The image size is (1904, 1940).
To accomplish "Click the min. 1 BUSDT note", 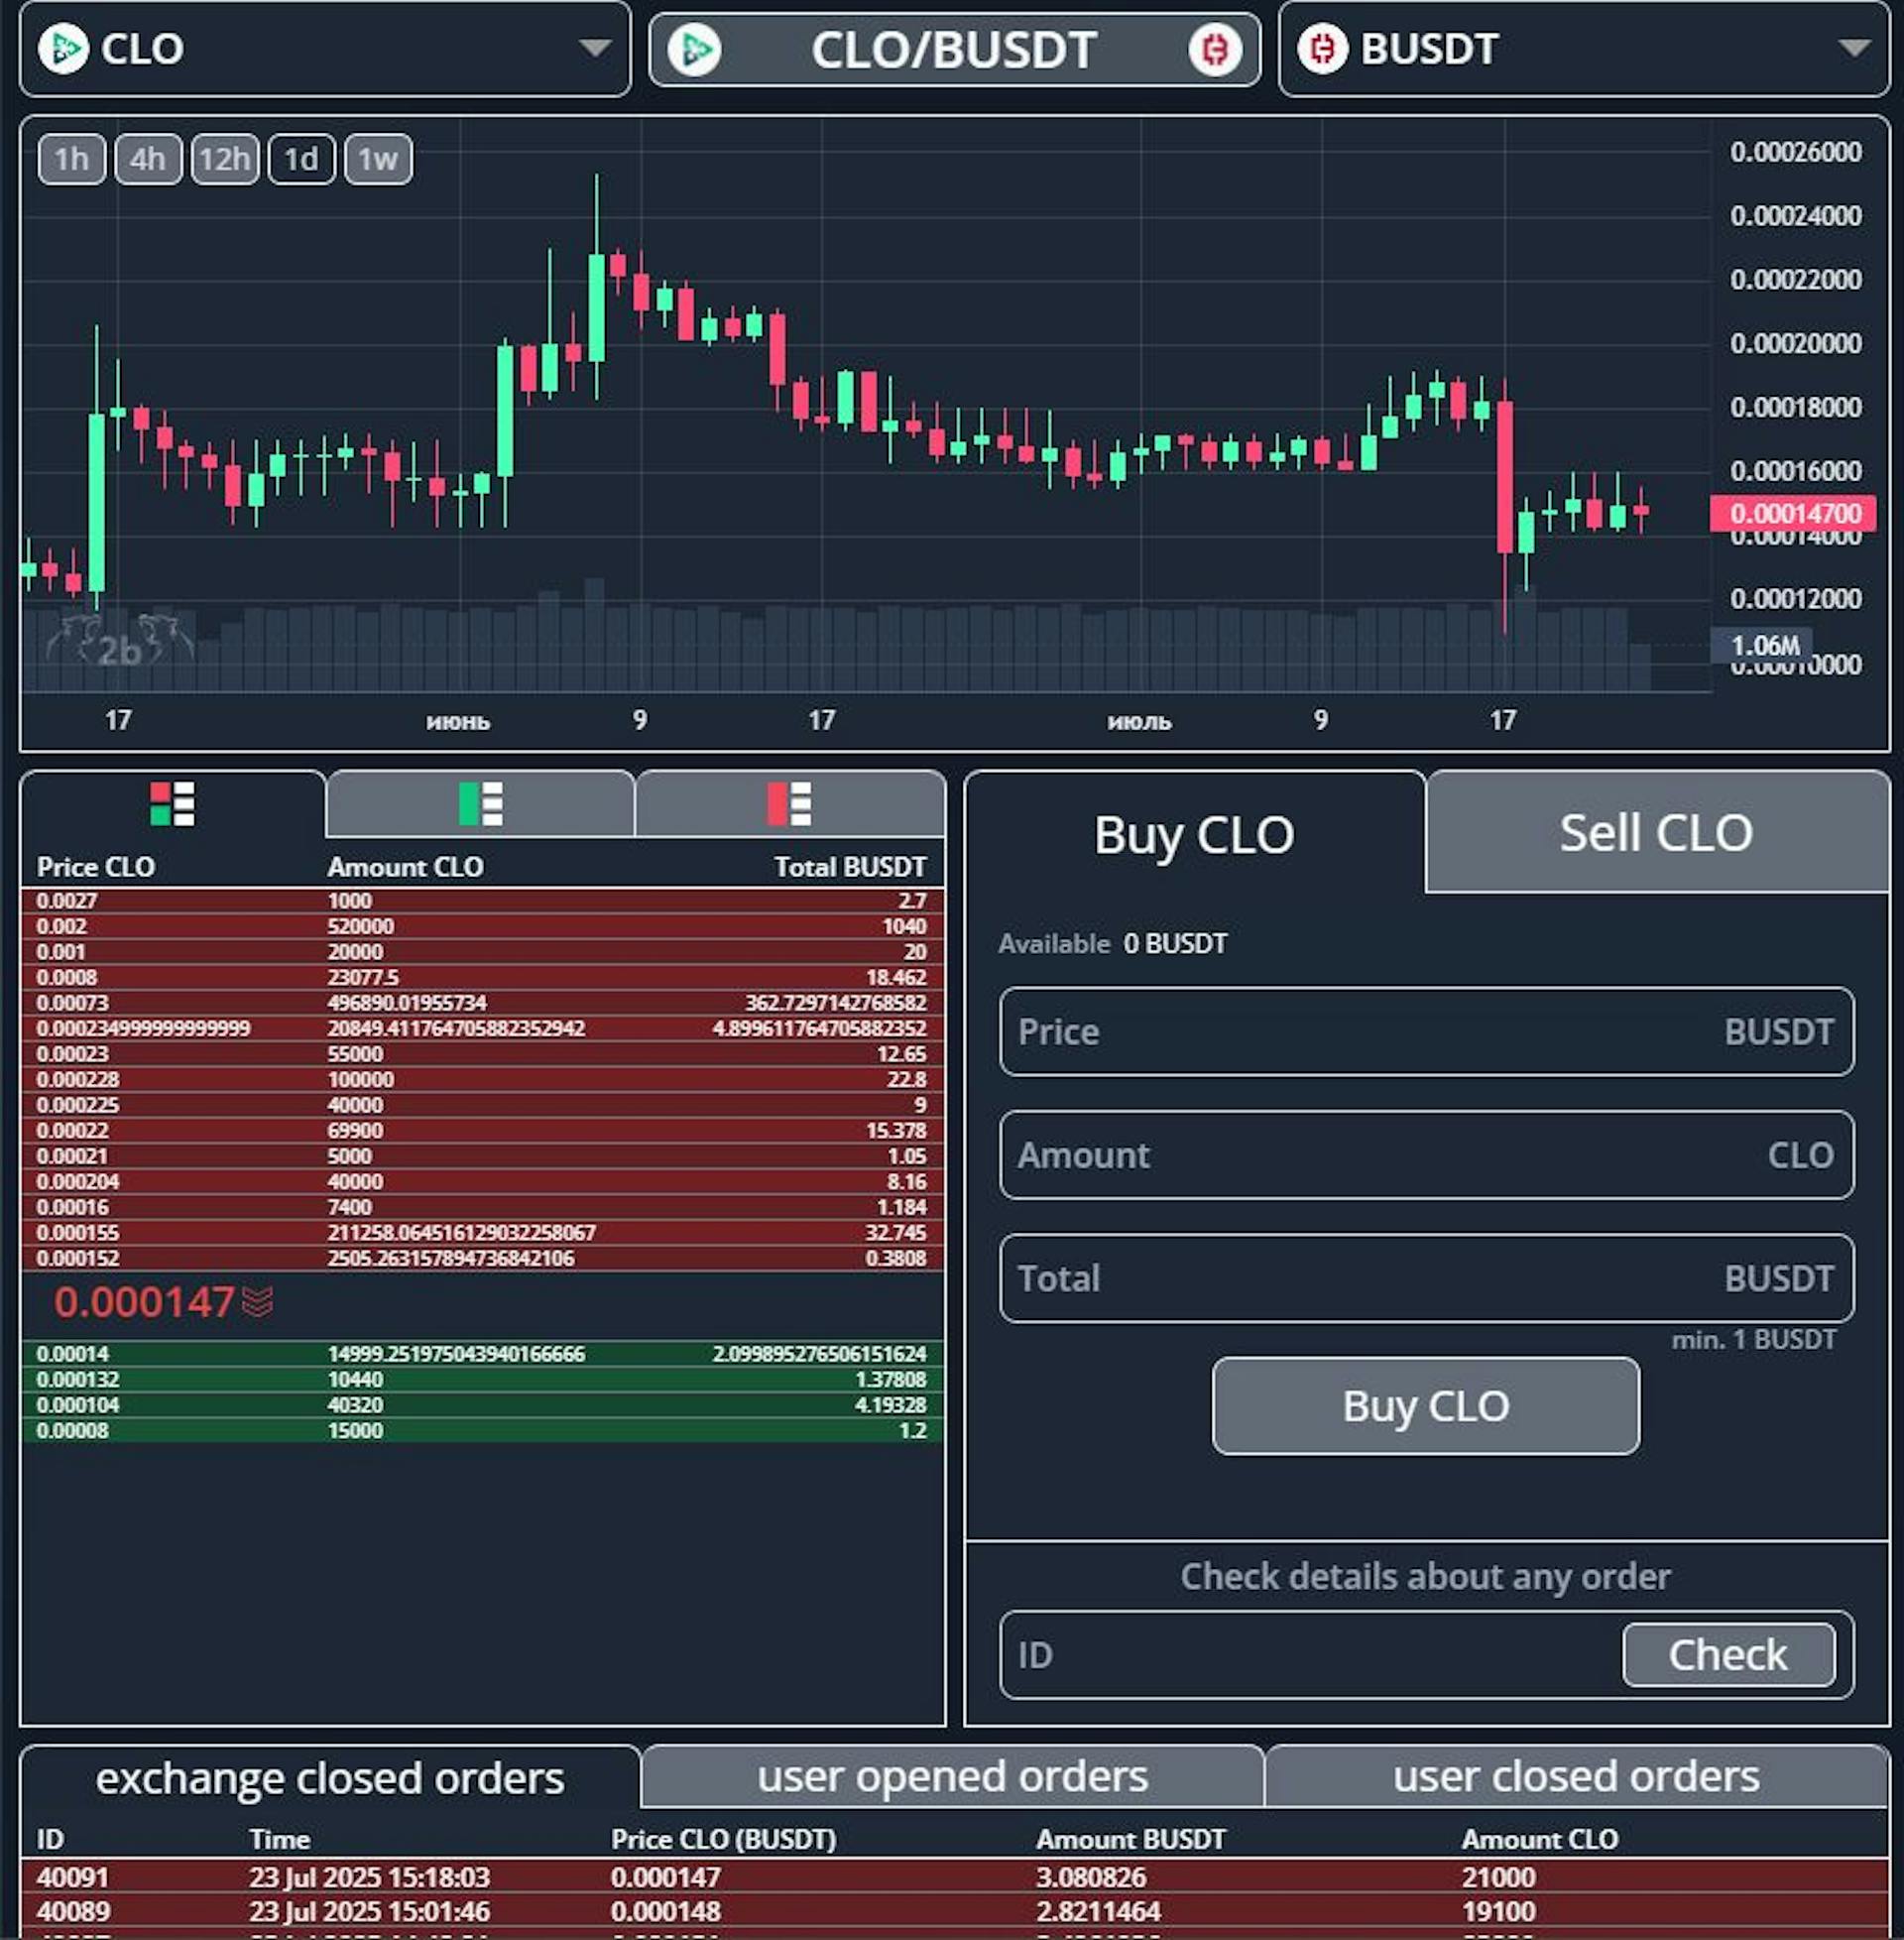I will [1754, 1339].
